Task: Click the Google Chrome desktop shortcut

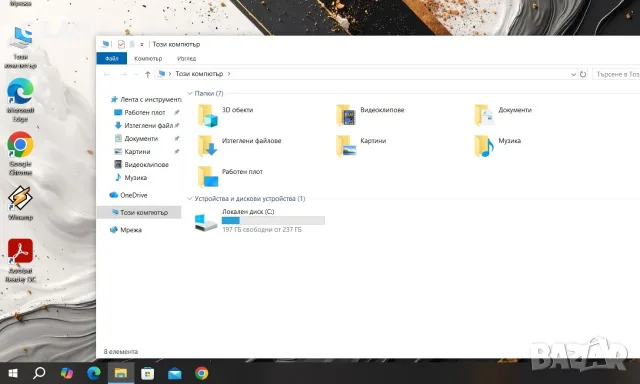Action: tap(20, 153)
